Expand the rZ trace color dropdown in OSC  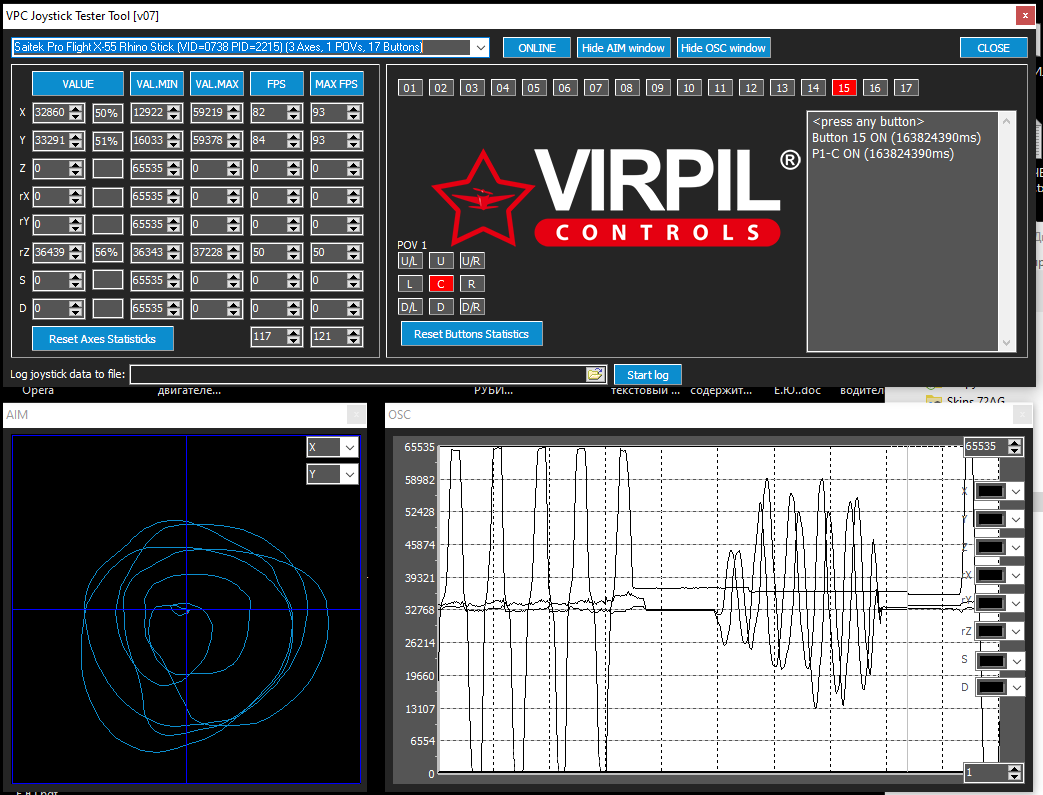tap(1016, 632)
